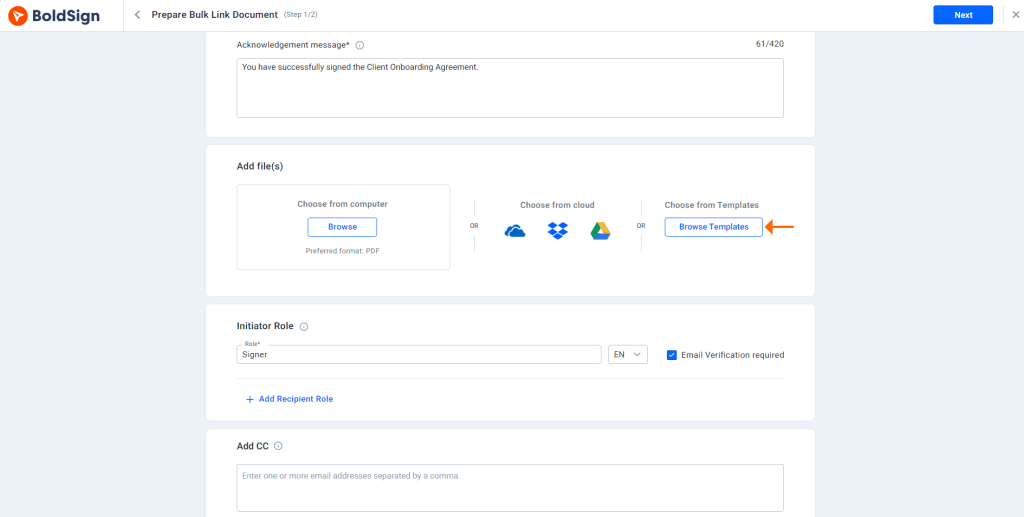The height and width of the screenshot is (517, 1024).
Task: Close the document preparation with X
Action: click(x=1016, y=15)
